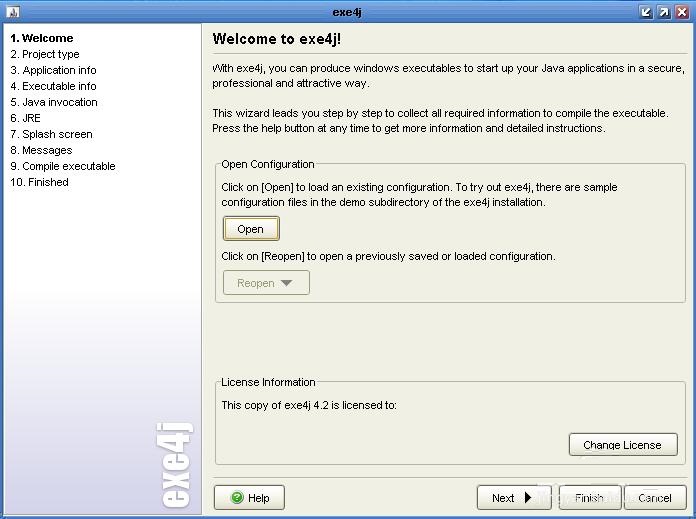Click the Open configuration button
This screenshot has height=519, width=696.
[x=251, y=229]
